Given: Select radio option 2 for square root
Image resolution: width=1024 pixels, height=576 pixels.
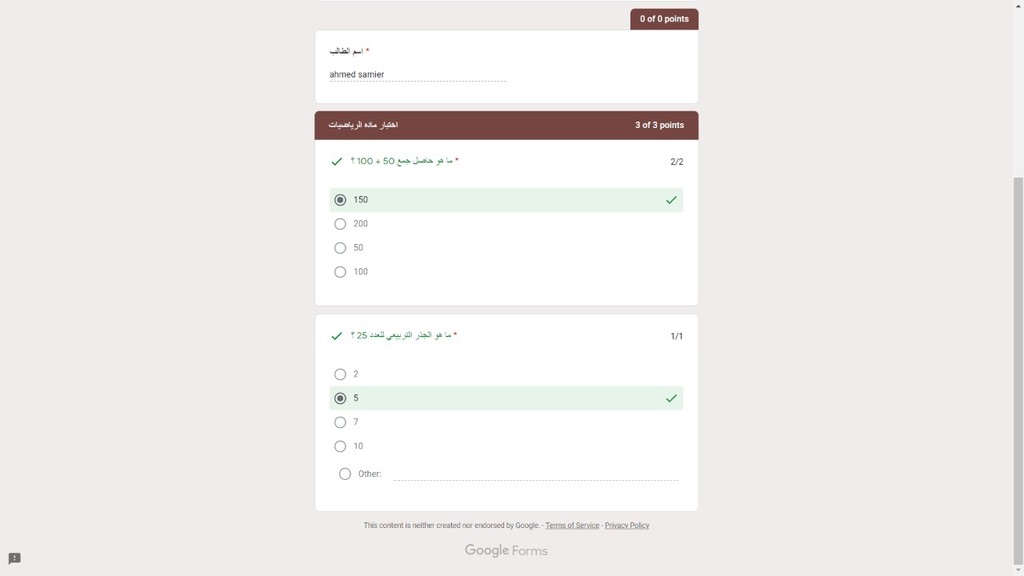Looking at the screenshot, I should pyautogui.click(x=340, y=374).
